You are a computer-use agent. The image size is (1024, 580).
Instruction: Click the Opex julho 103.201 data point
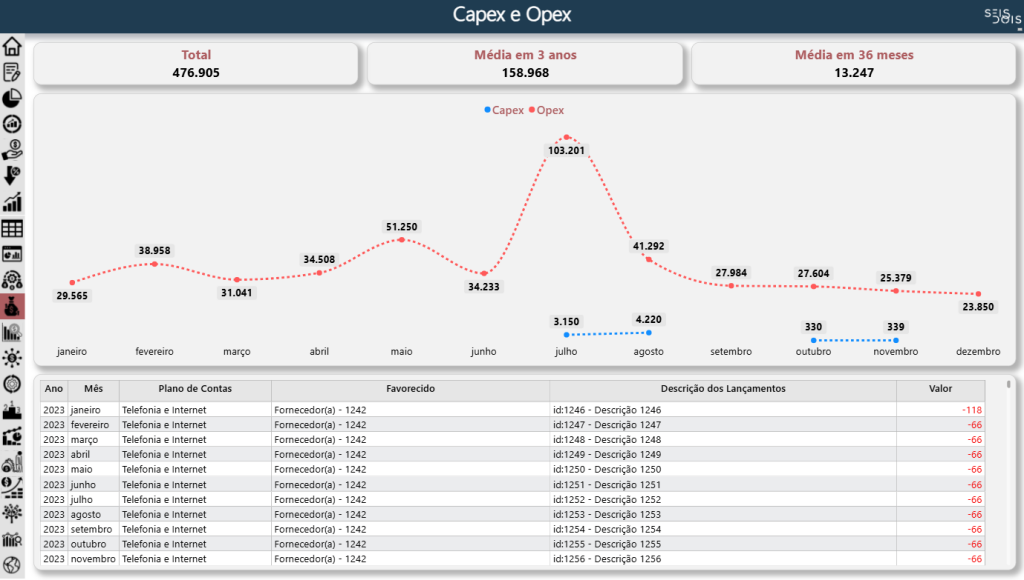click(x=567, y=137)
